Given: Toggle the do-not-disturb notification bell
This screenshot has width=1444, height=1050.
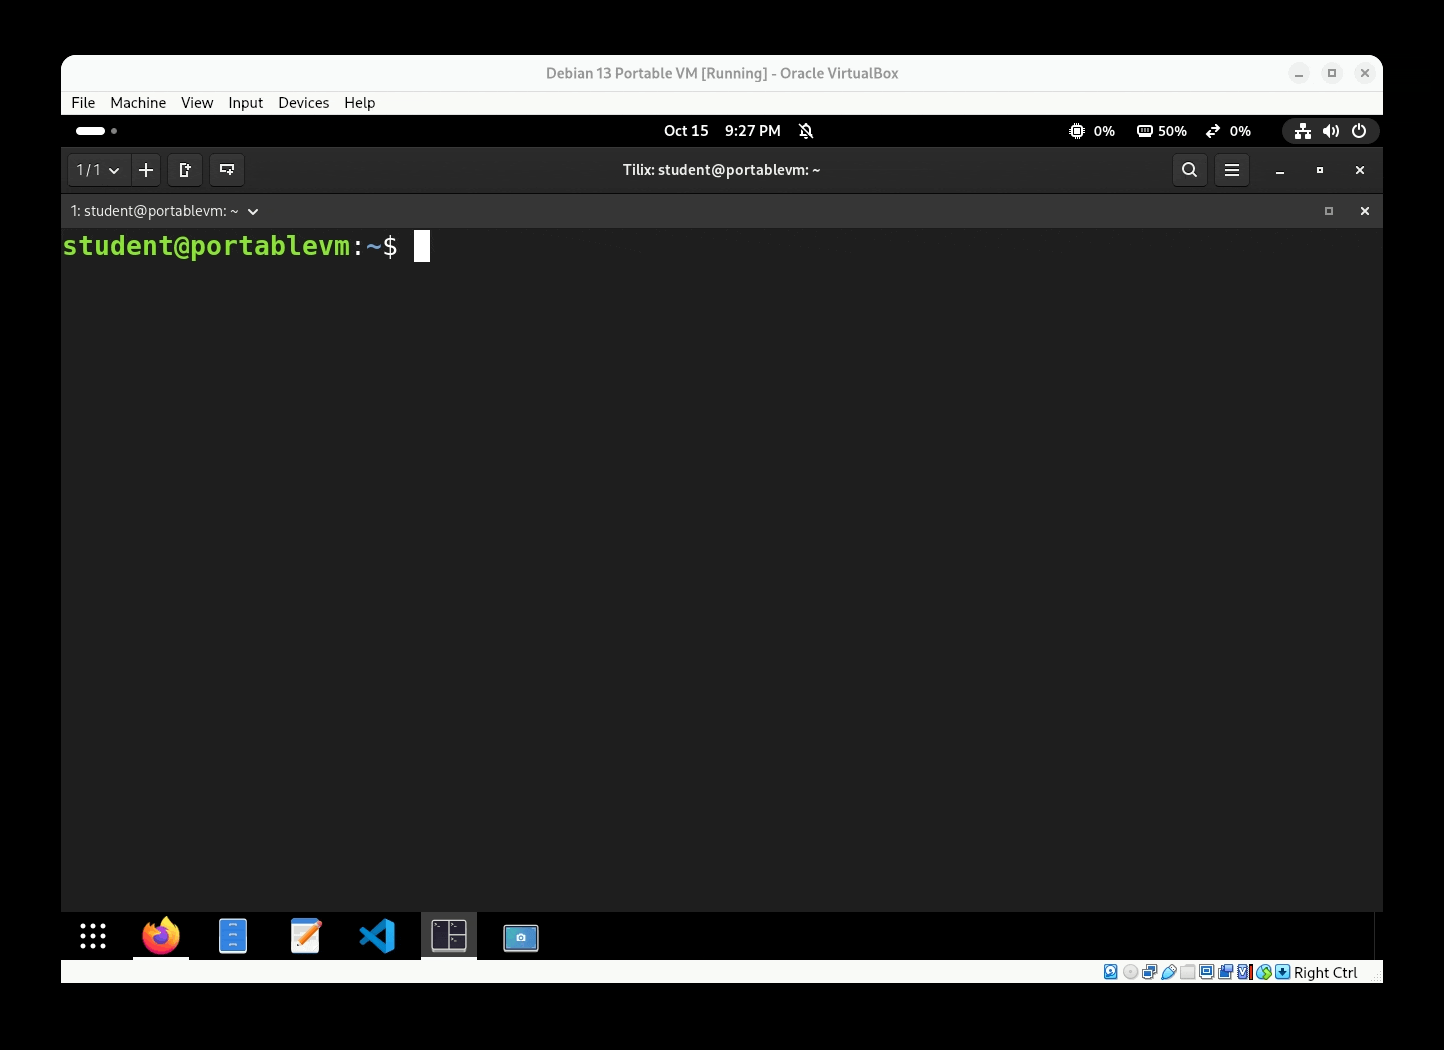Looking at the screenshot, I should [x=806, y=131].
